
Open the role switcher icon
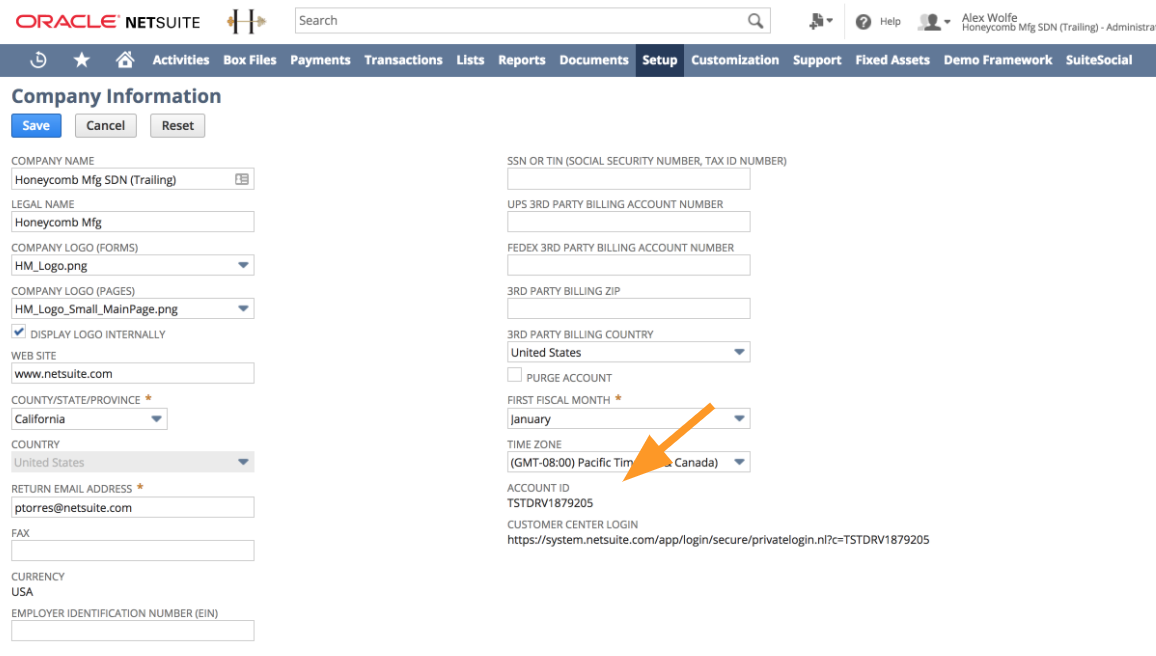pos(821,21)
